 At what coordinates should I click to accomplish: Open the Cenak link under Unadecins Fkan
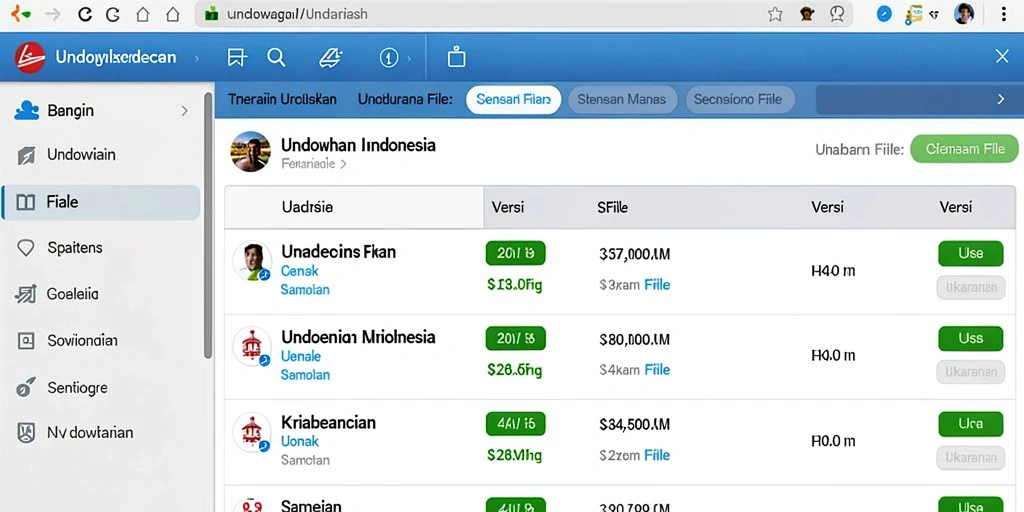(300, 271)
